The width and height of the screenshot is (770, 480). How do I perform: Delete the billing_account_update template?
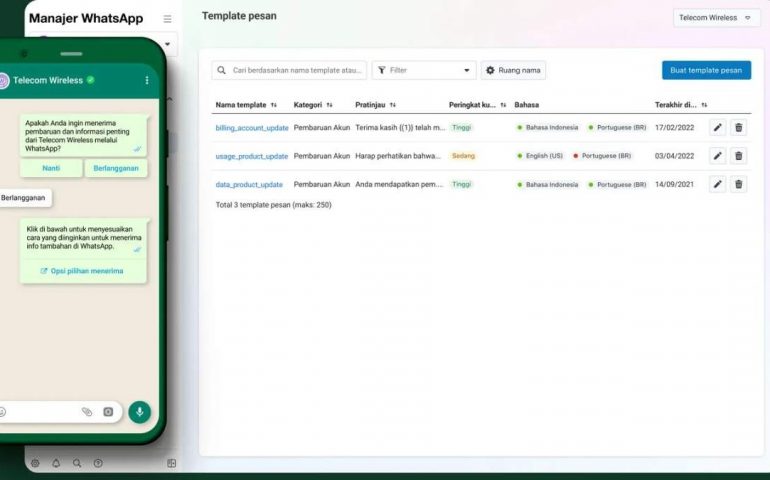click(738, 128)
